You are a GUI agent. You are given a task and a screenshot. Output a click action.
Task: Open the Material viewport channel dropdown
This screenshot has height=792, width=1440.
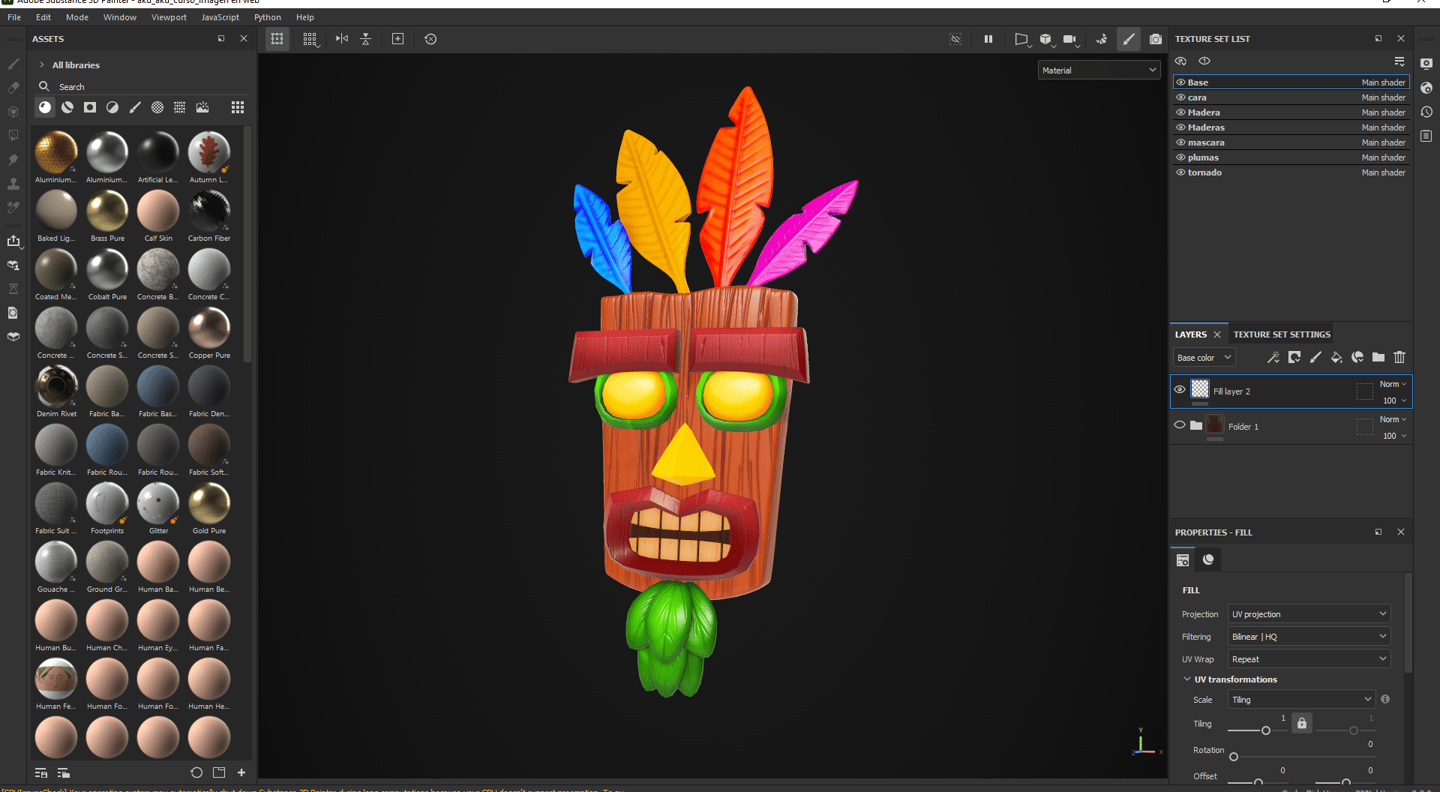pyautogui.click(x=1098, y=70)
